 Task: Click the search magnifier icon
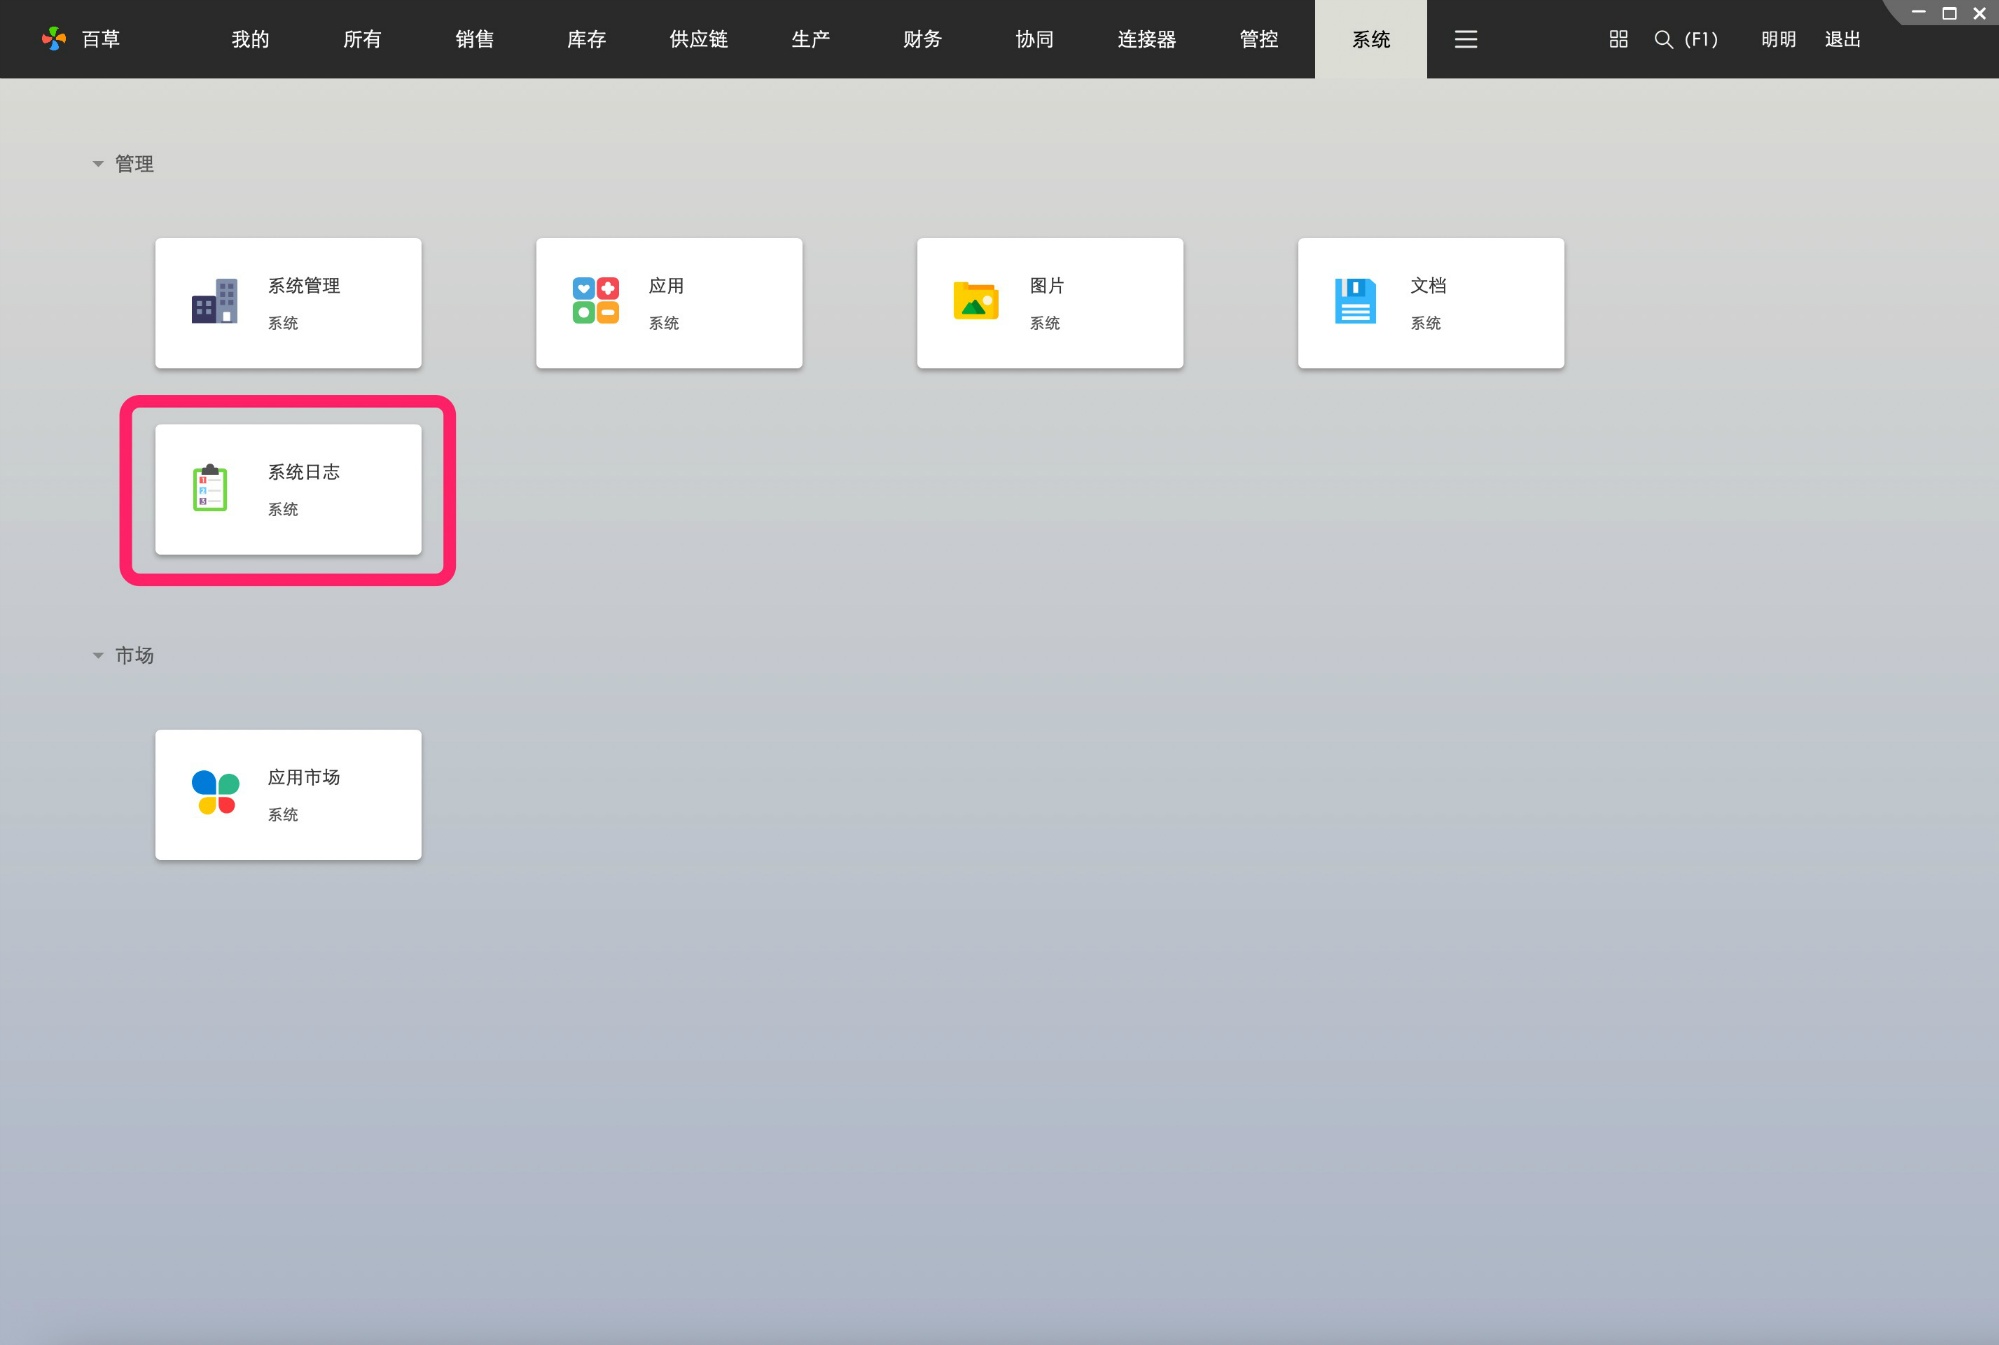click(x=1663, y=39)
